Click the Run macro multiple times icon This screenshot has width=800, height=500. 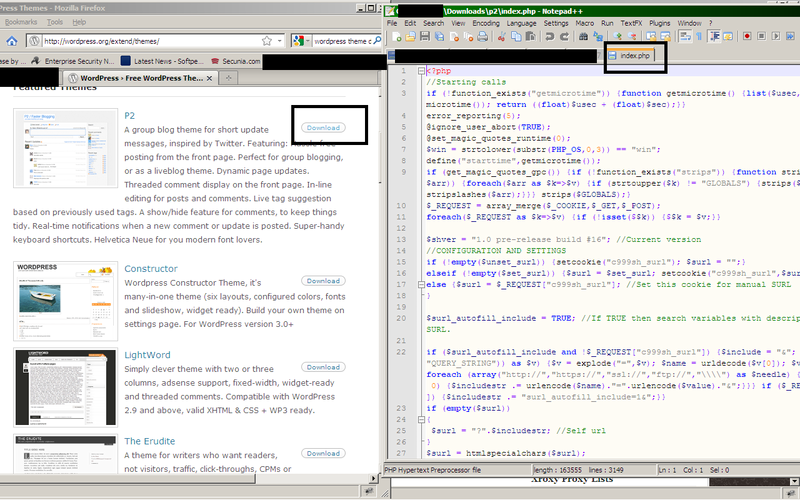coord(790,36)
